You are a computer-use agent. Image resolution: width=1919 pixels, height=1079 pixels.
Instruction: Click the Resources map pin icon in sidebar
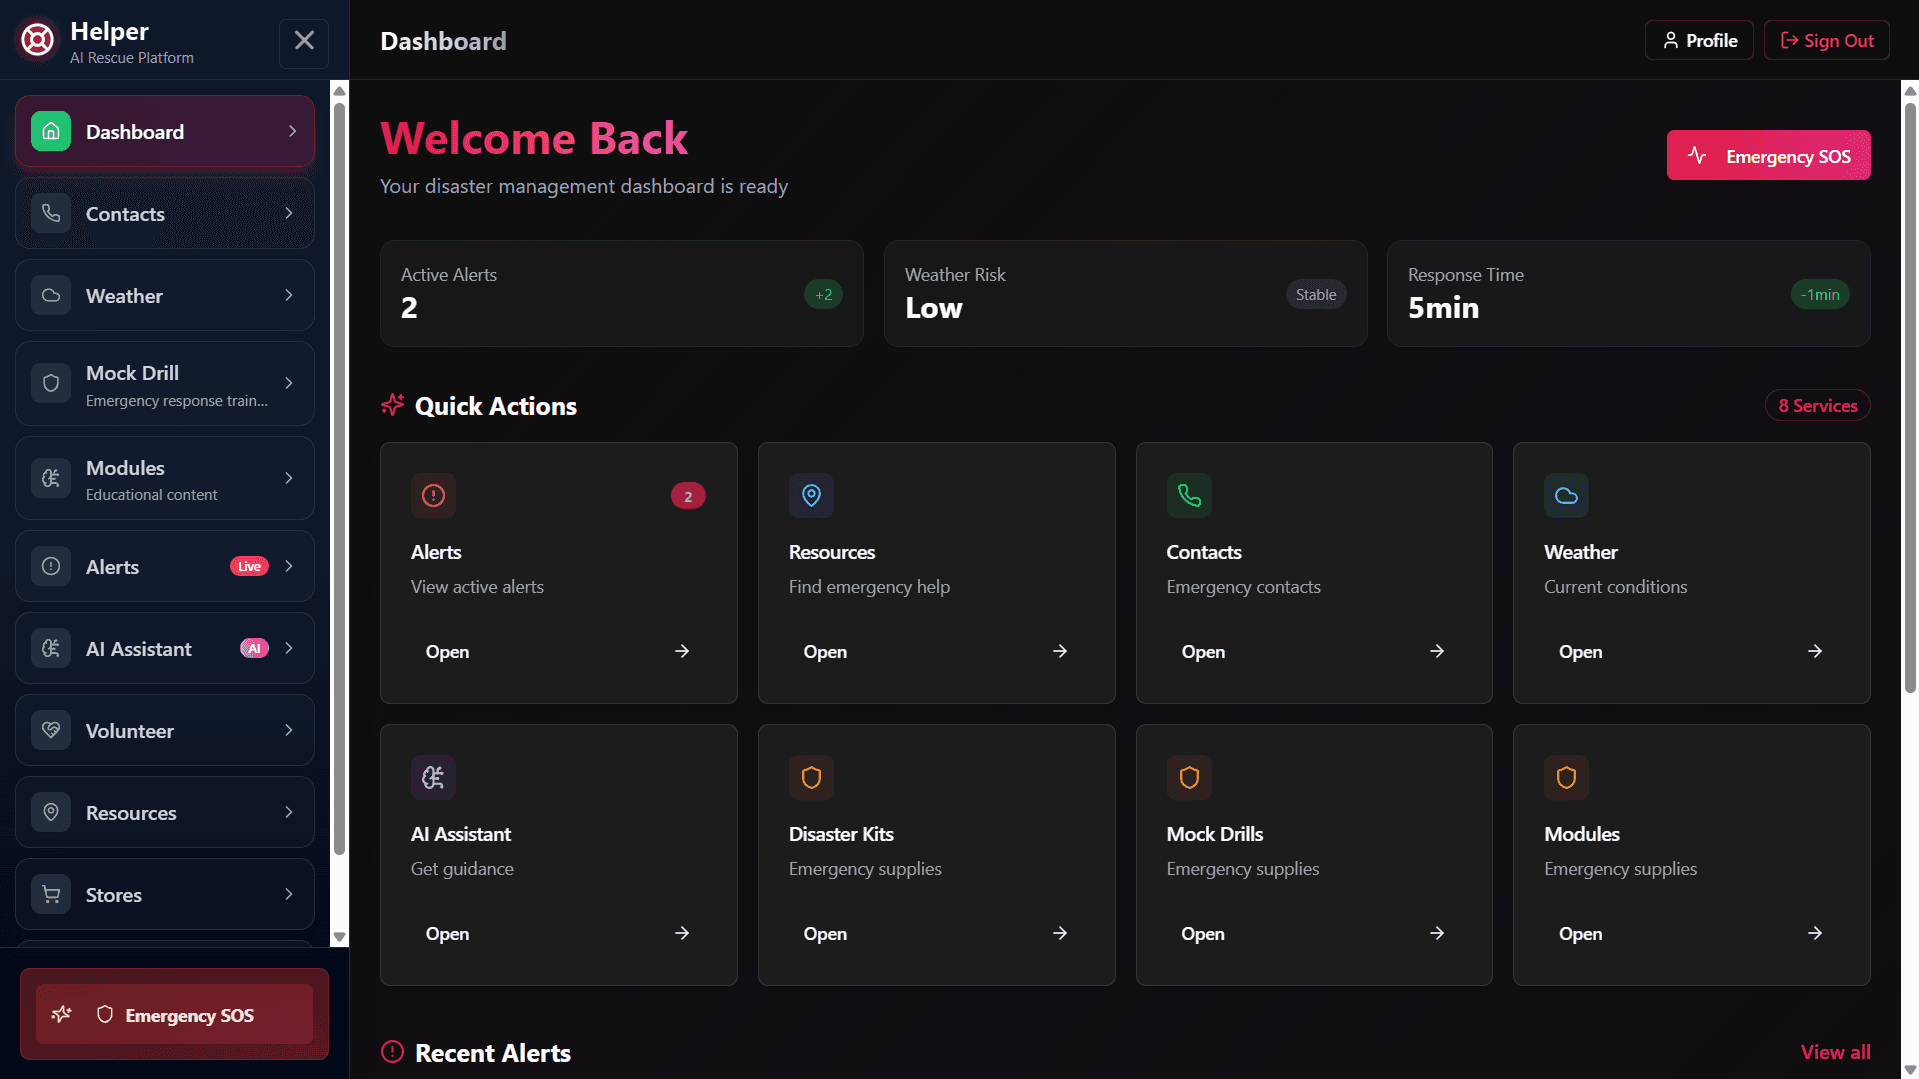51,812
